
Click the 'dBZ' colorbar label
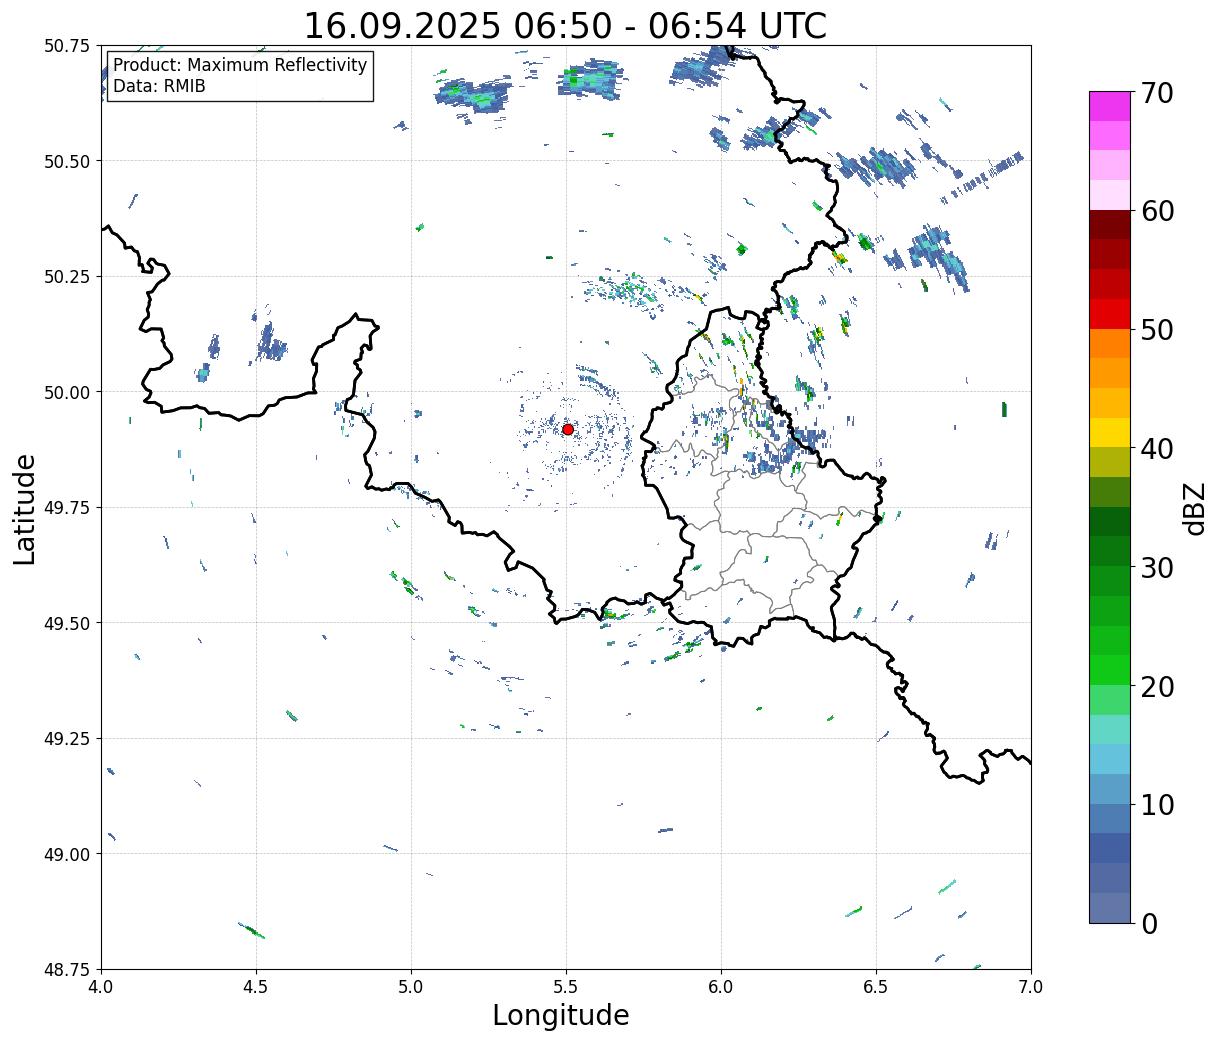1194,508
